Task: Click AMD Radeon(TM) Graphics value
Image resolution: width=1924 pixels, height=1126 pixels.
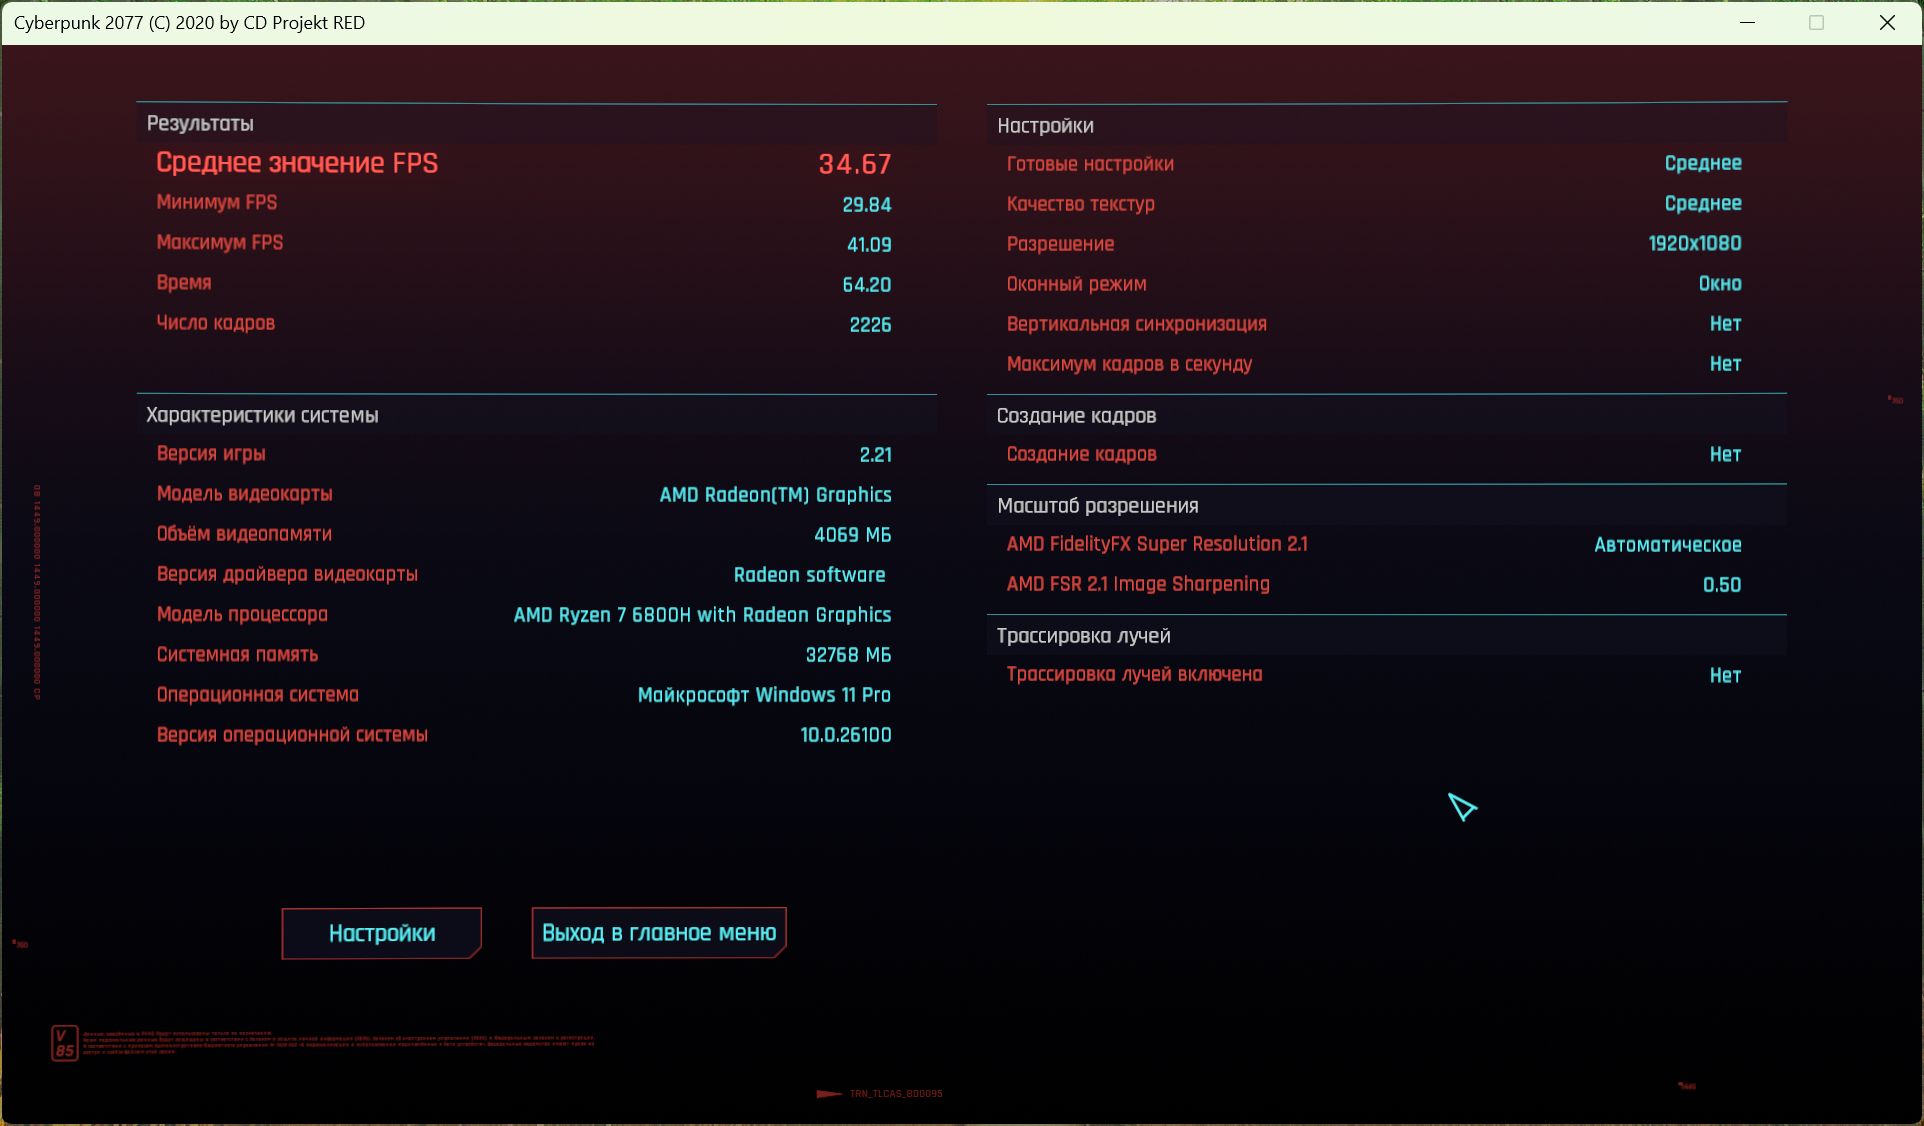Action: 775,495
